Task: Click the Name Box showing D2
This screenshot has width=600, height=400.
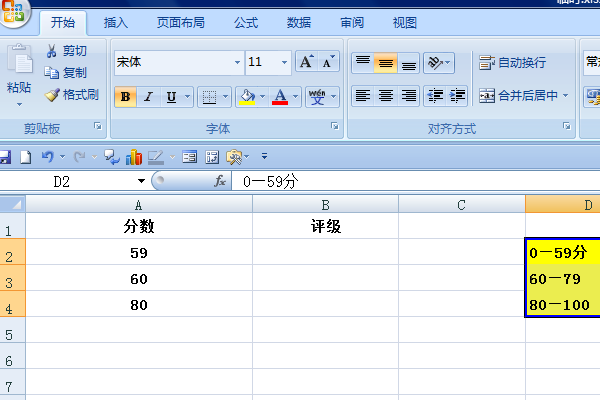Action: pos(67,181)
